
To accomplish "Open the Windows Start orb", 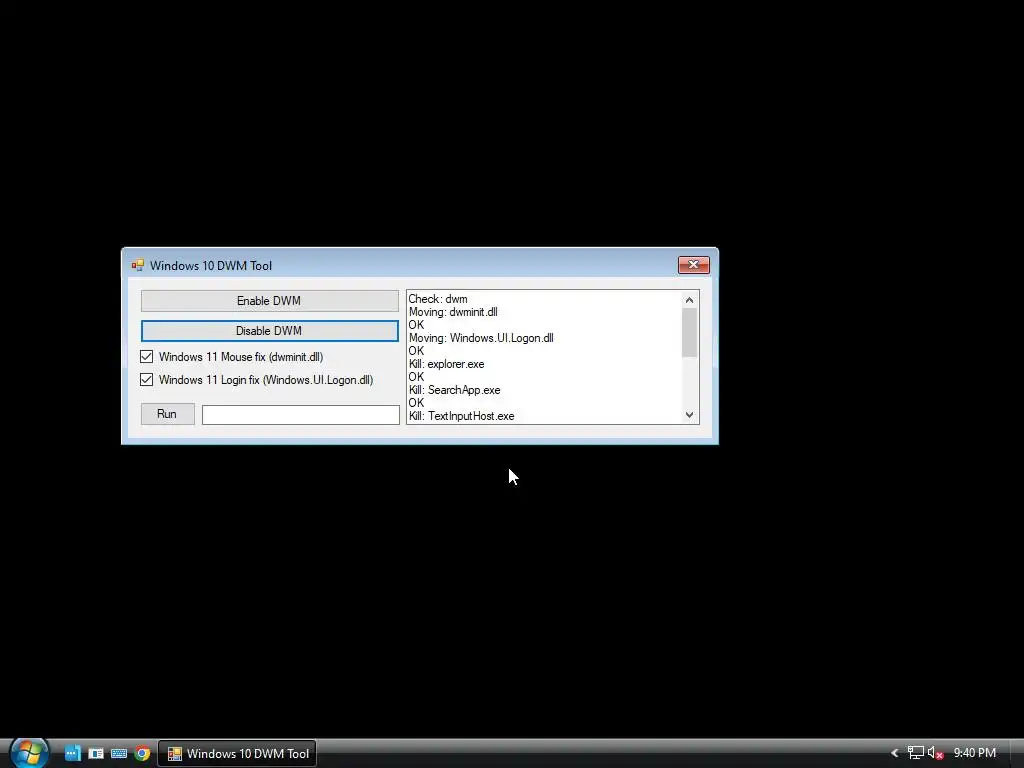I will pos(29,752).
